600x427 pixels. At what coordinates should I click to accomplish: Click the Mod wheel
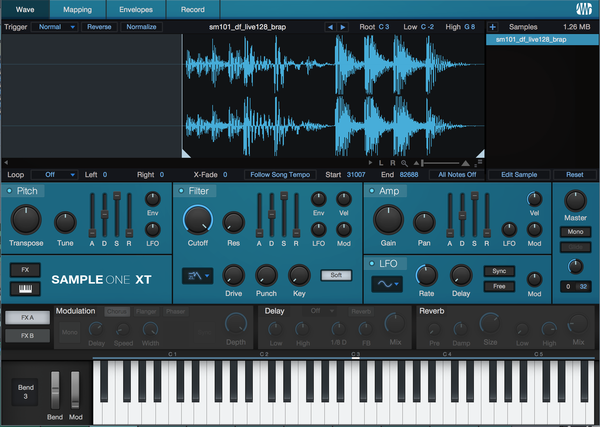point(75,390)
